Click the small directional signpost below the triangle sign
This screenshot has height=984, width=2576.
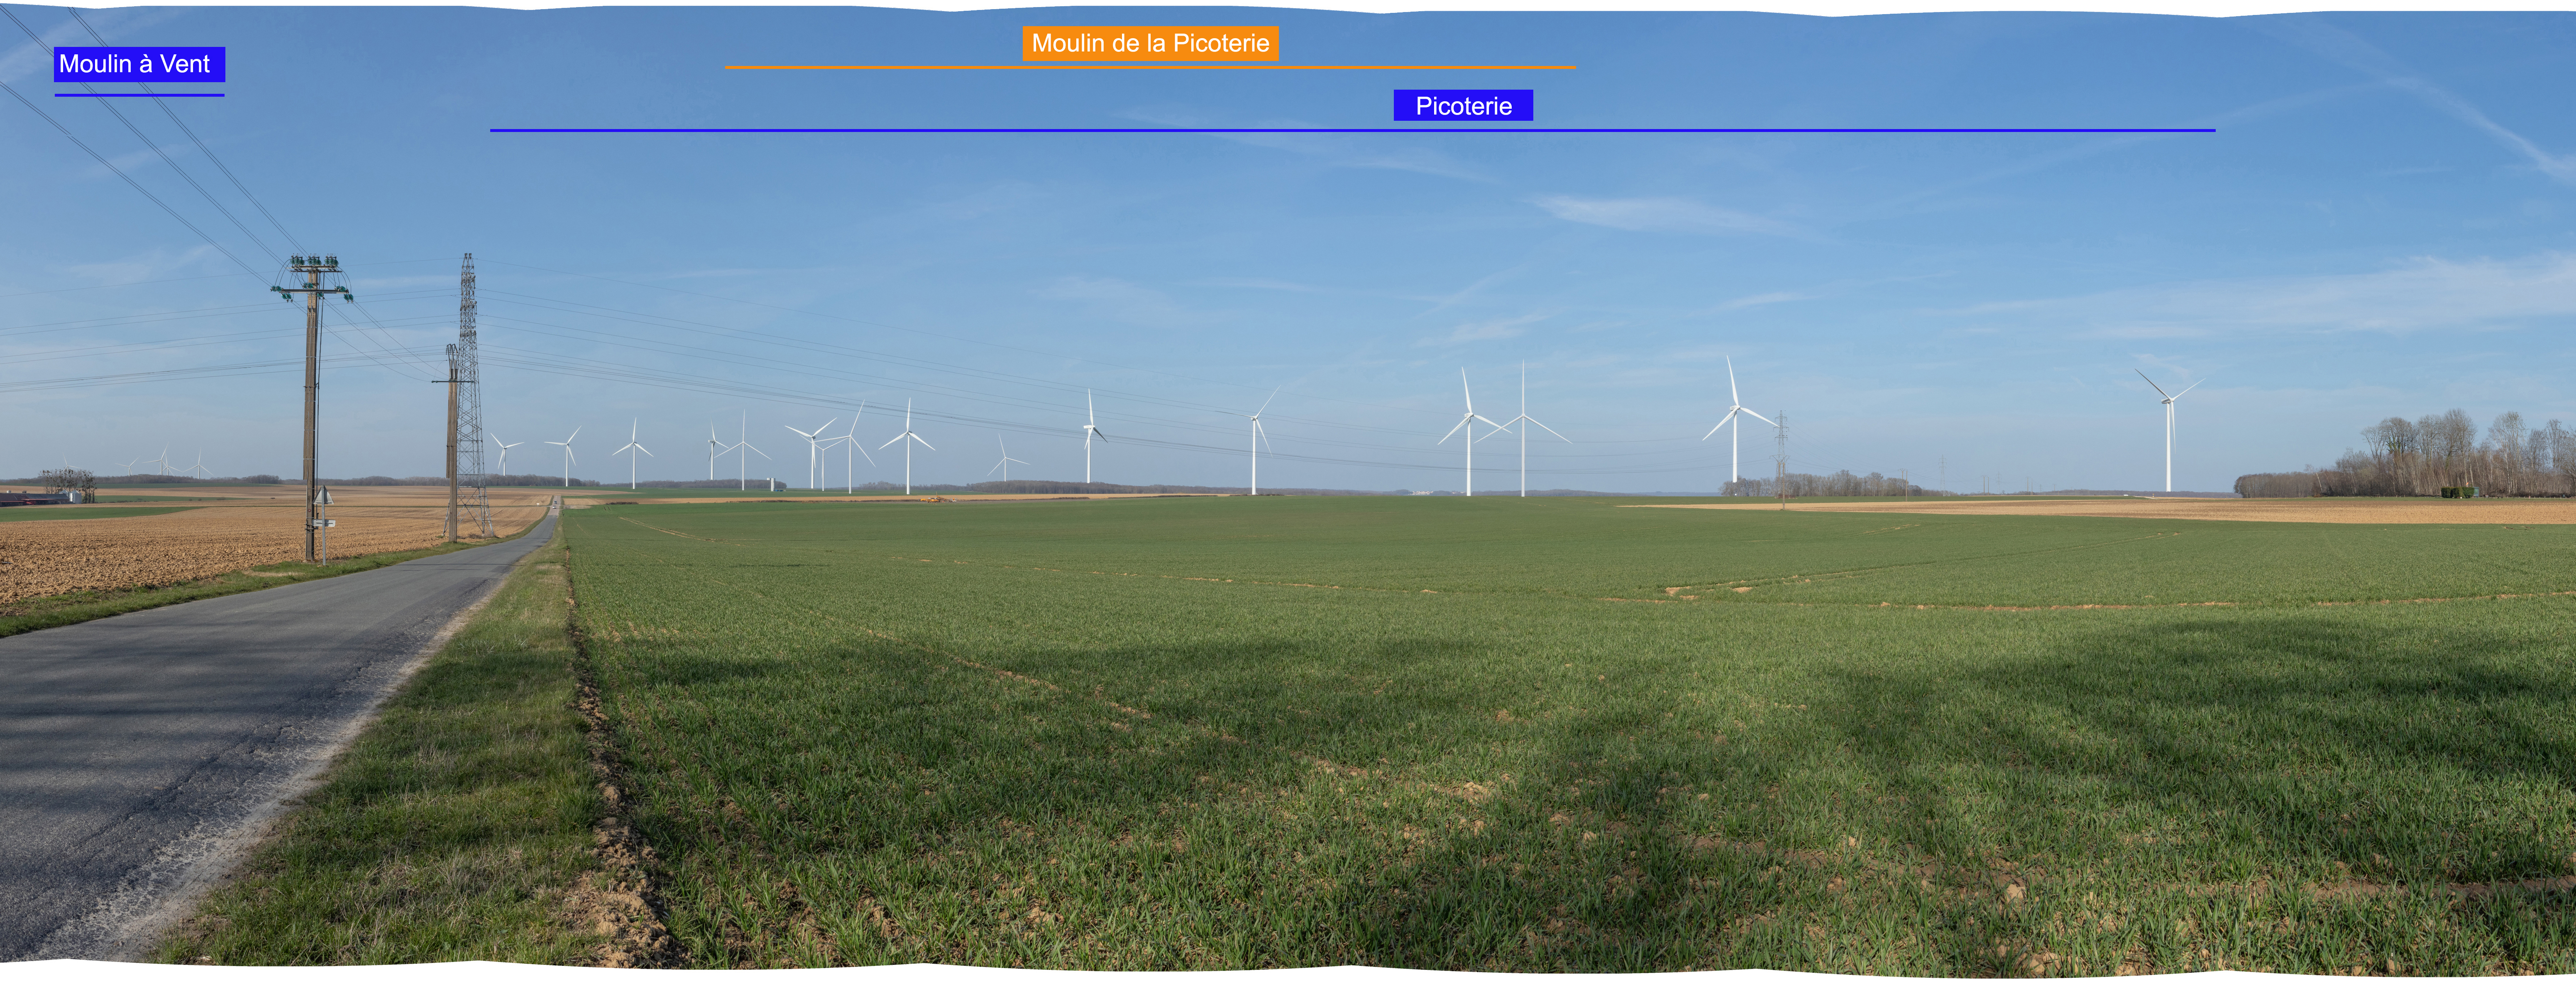click(x=324, y=523)
